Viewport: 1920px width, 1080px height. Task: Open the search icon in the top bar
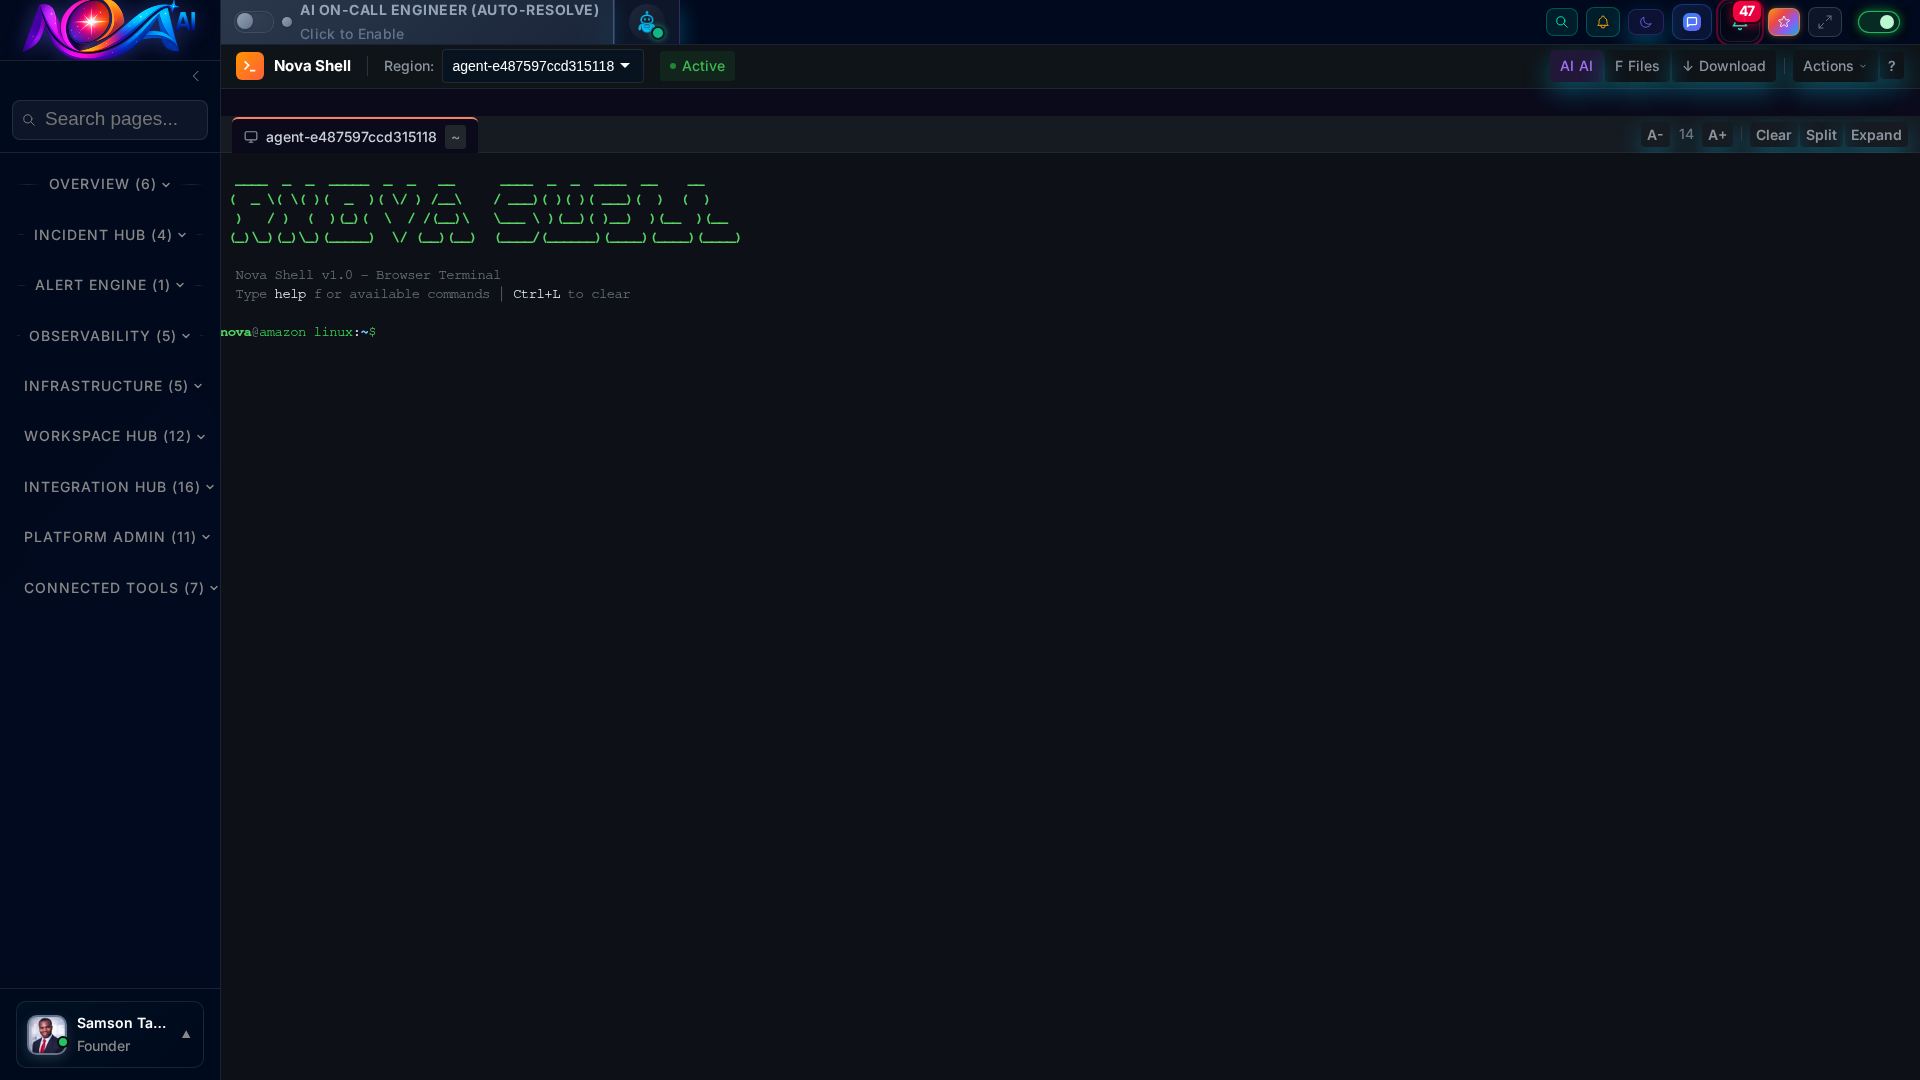pos(1562,21)
